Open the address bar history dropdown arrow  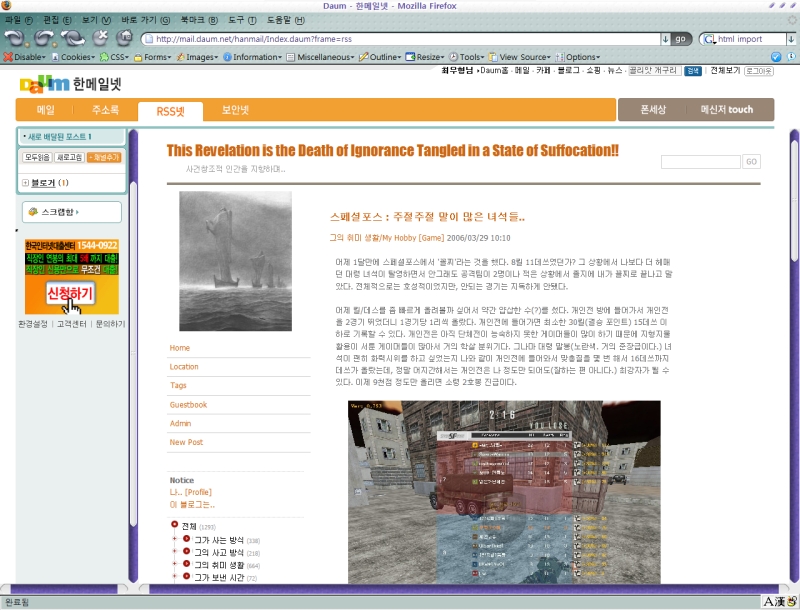[665, 39]
